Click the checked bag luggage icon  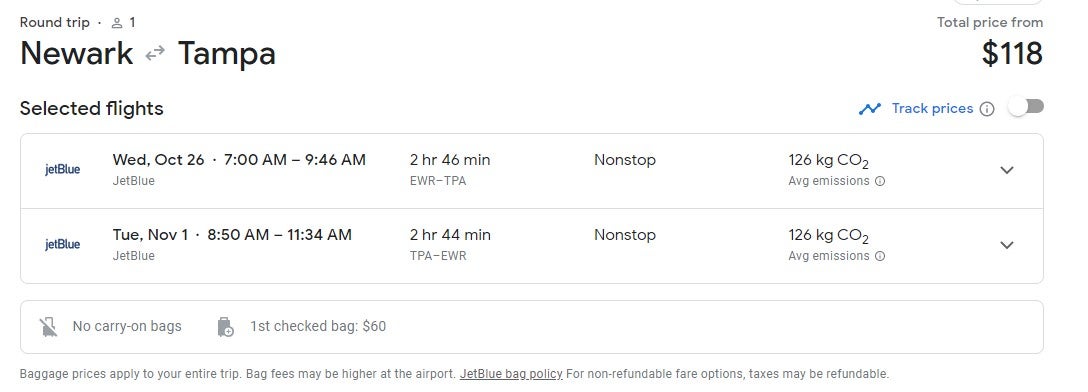(x=226, y=327)
